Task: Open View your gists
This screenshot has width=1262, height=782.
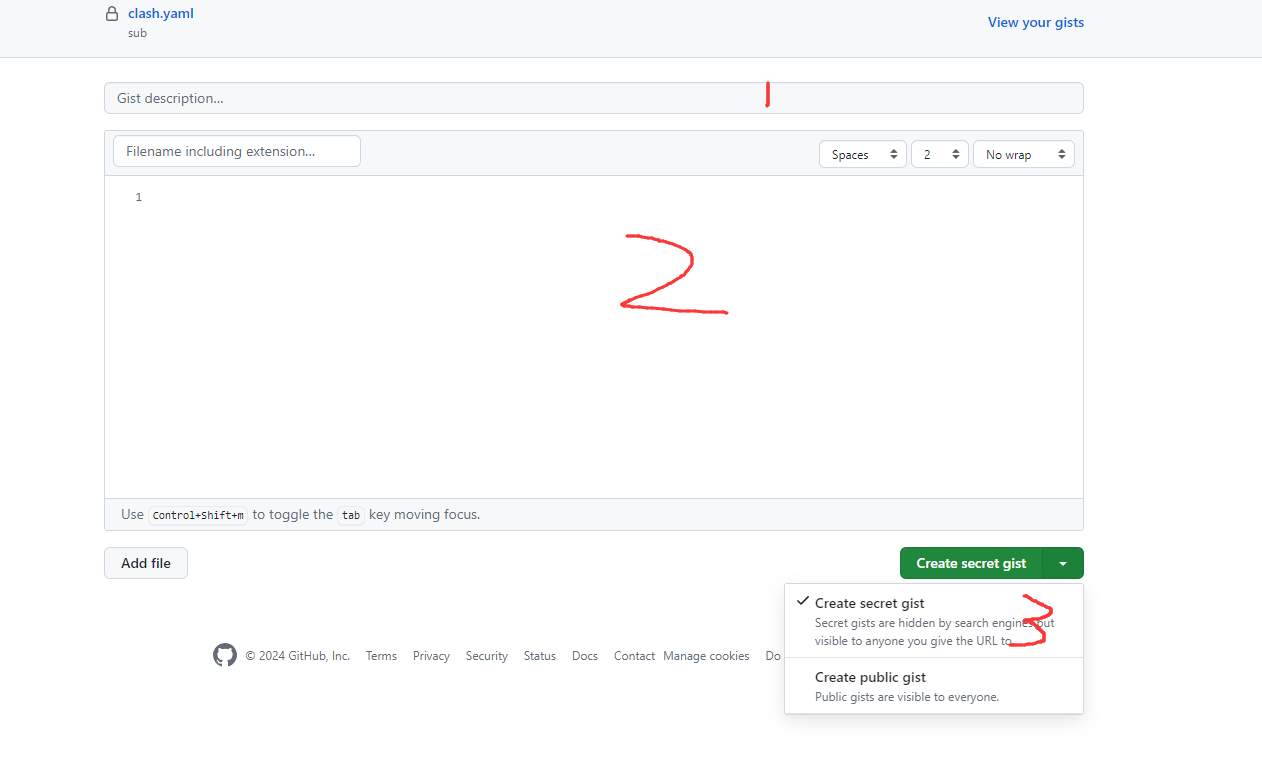Action: (1035, 22)
